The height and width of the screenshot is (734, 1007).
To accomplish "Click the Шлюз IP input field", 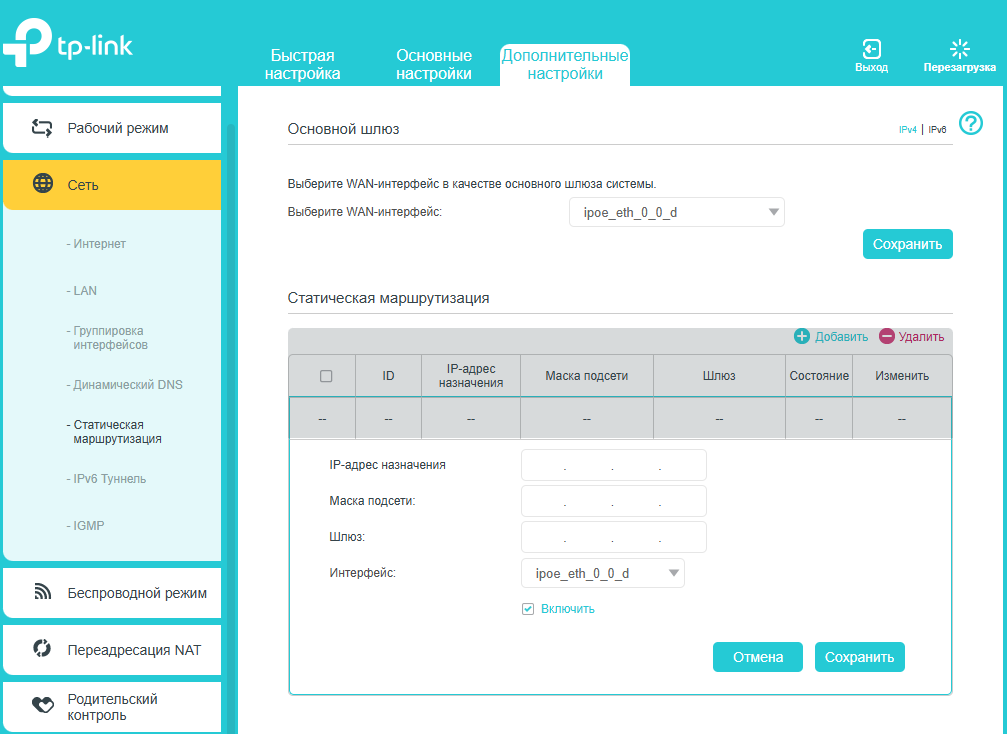I will click(613, 537).
